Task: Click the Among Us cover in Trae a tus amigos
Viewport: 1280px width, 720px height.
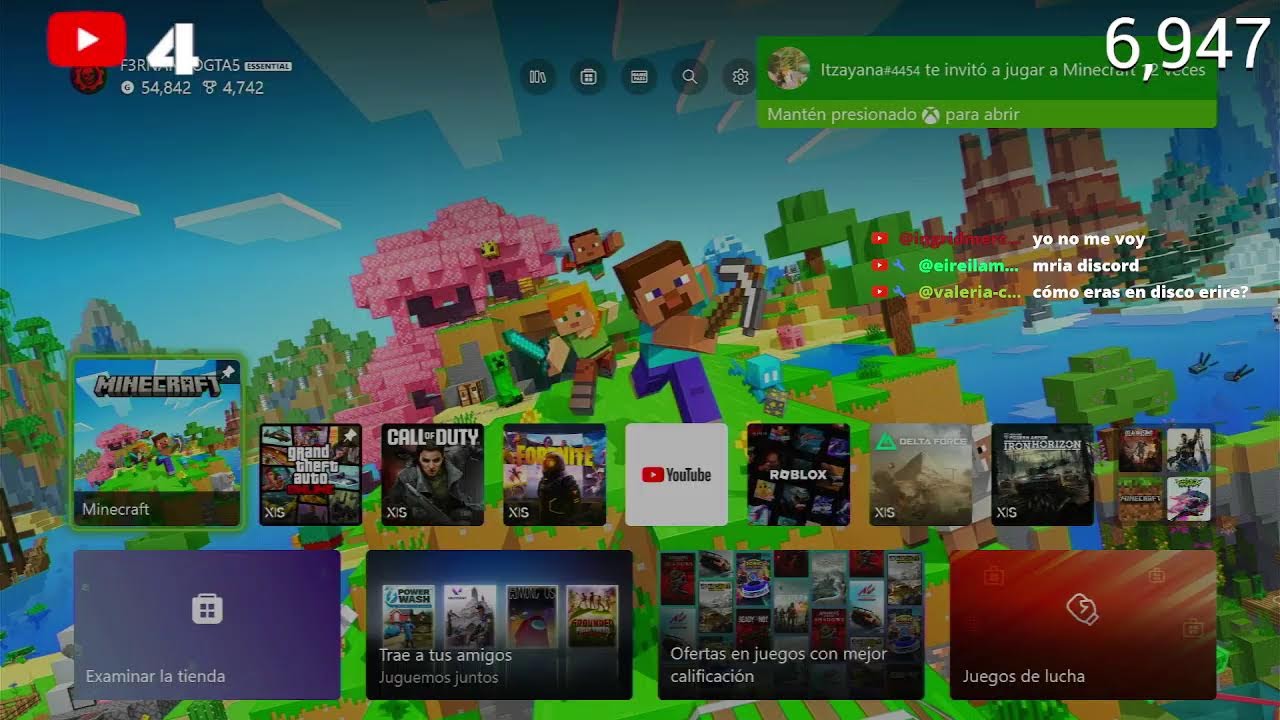Action: coord(531,616)
